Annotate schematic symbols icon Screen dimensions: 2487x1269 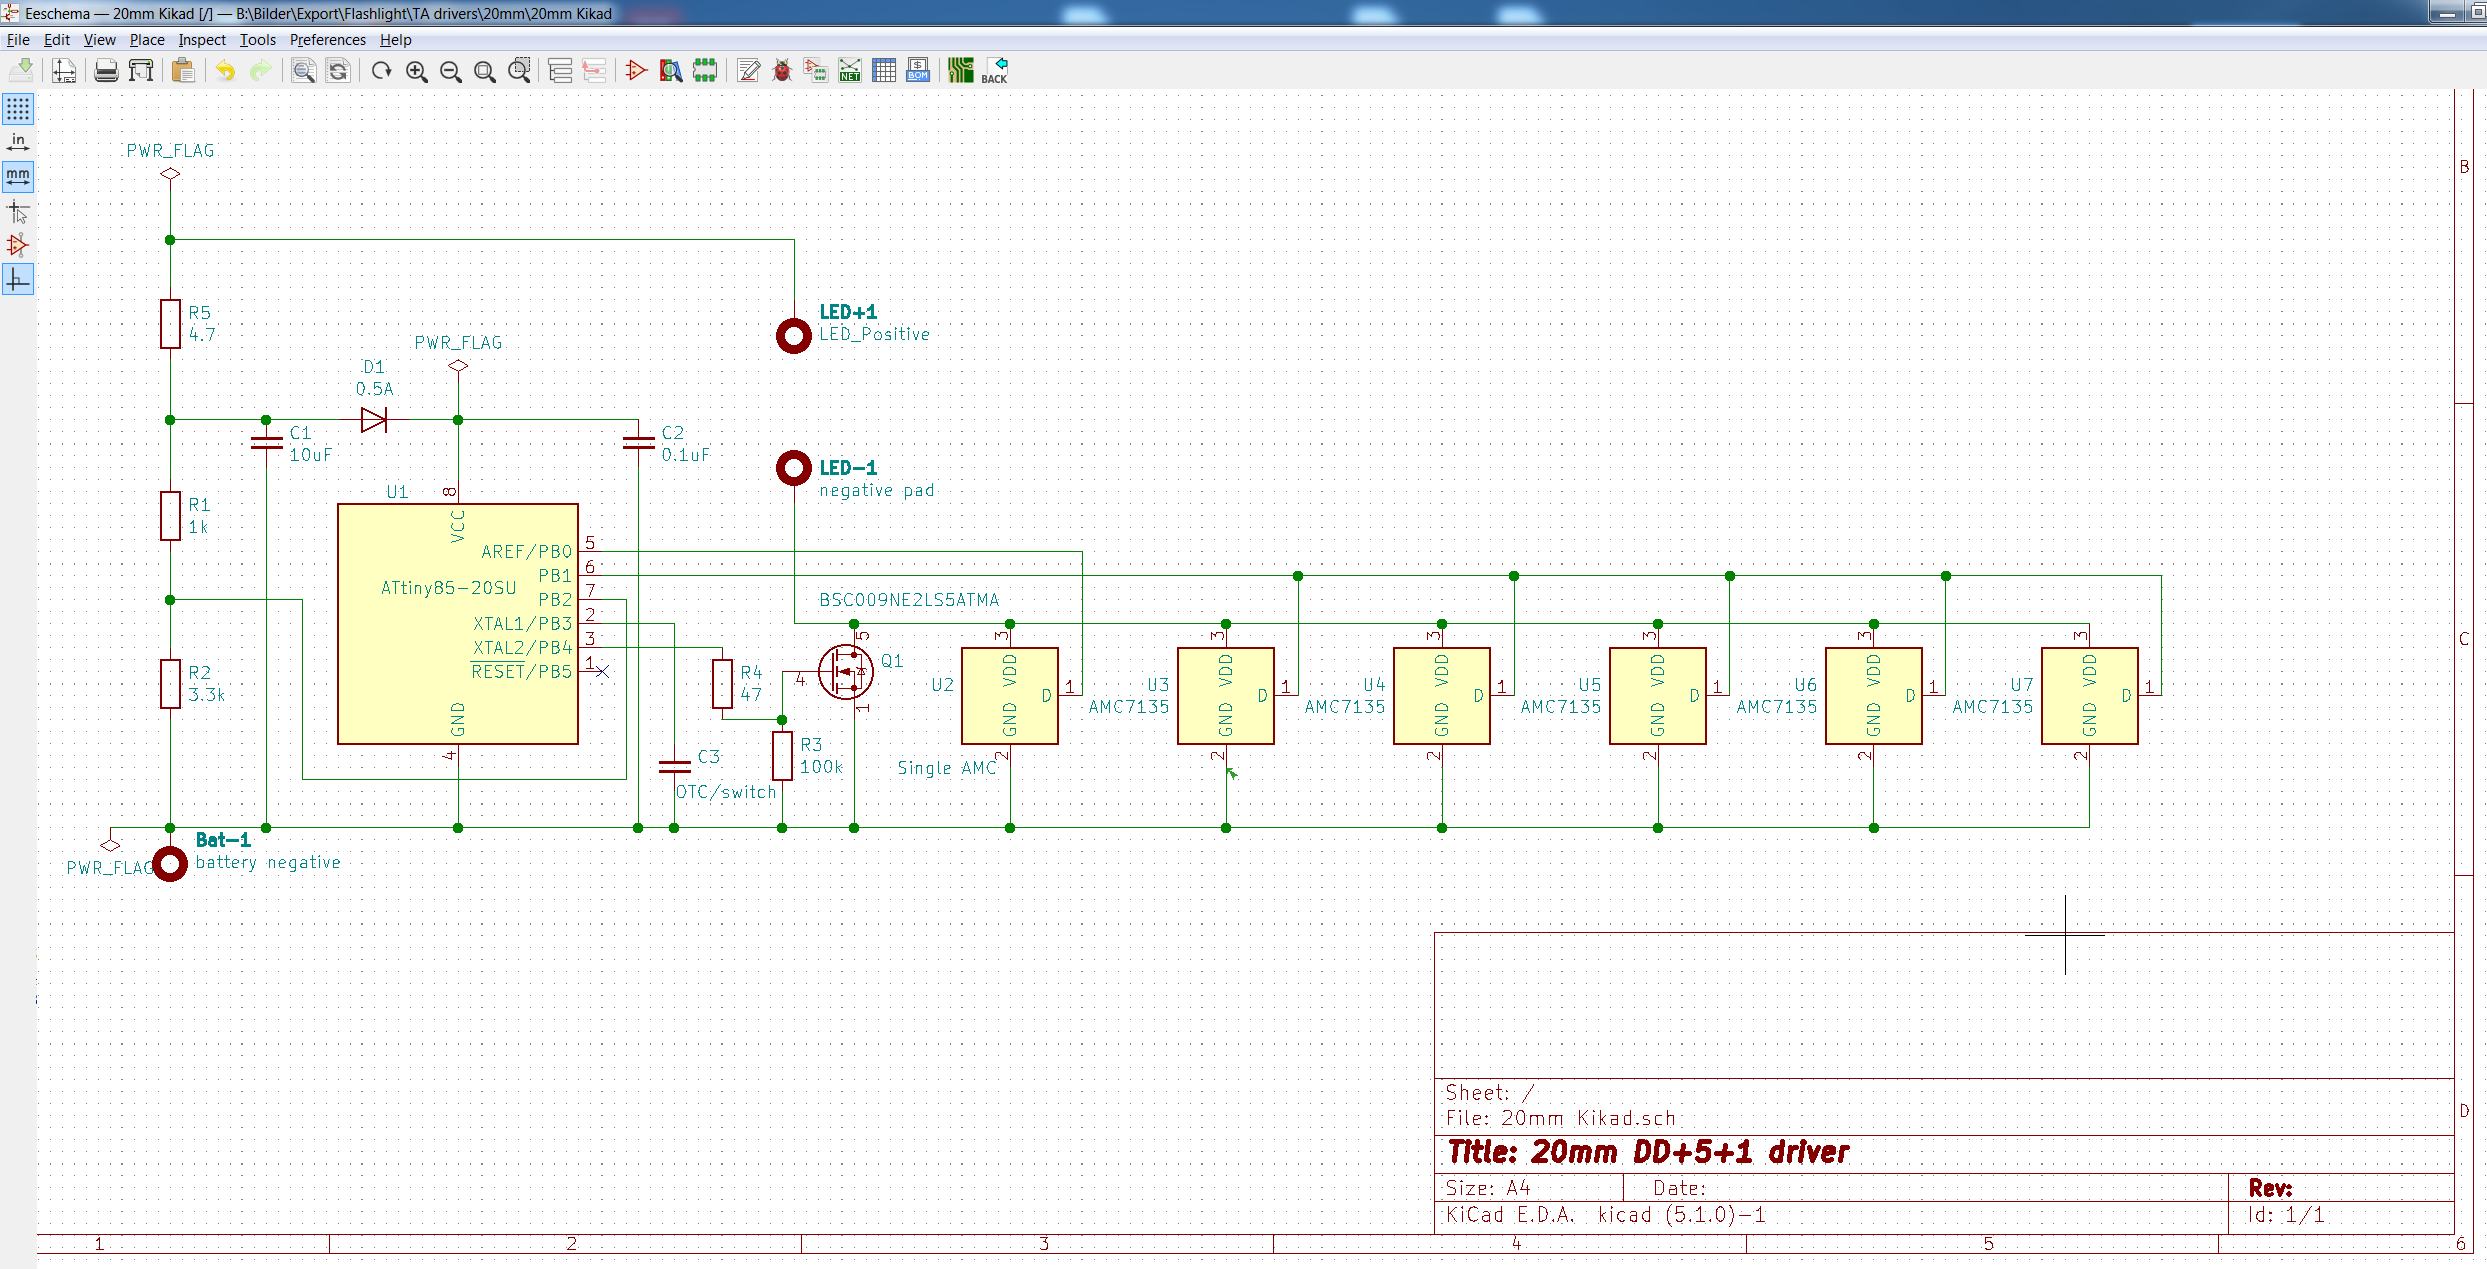(749, 70)
